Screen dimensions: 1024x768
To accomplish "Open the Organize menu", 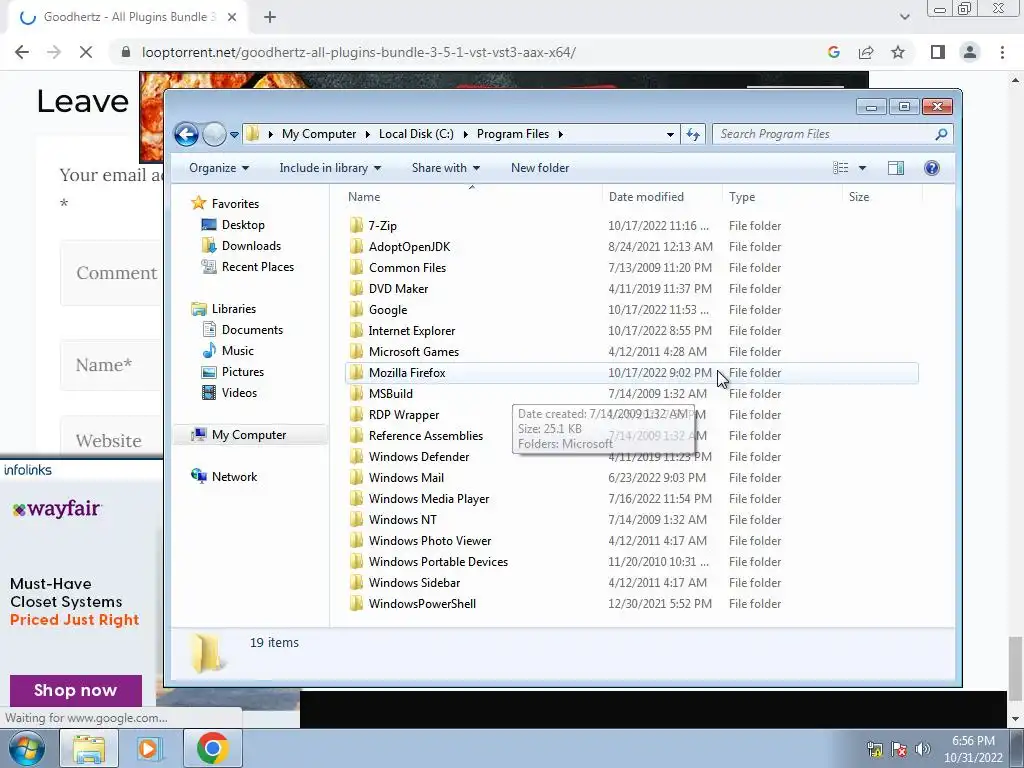I will (x=219, y=168).
